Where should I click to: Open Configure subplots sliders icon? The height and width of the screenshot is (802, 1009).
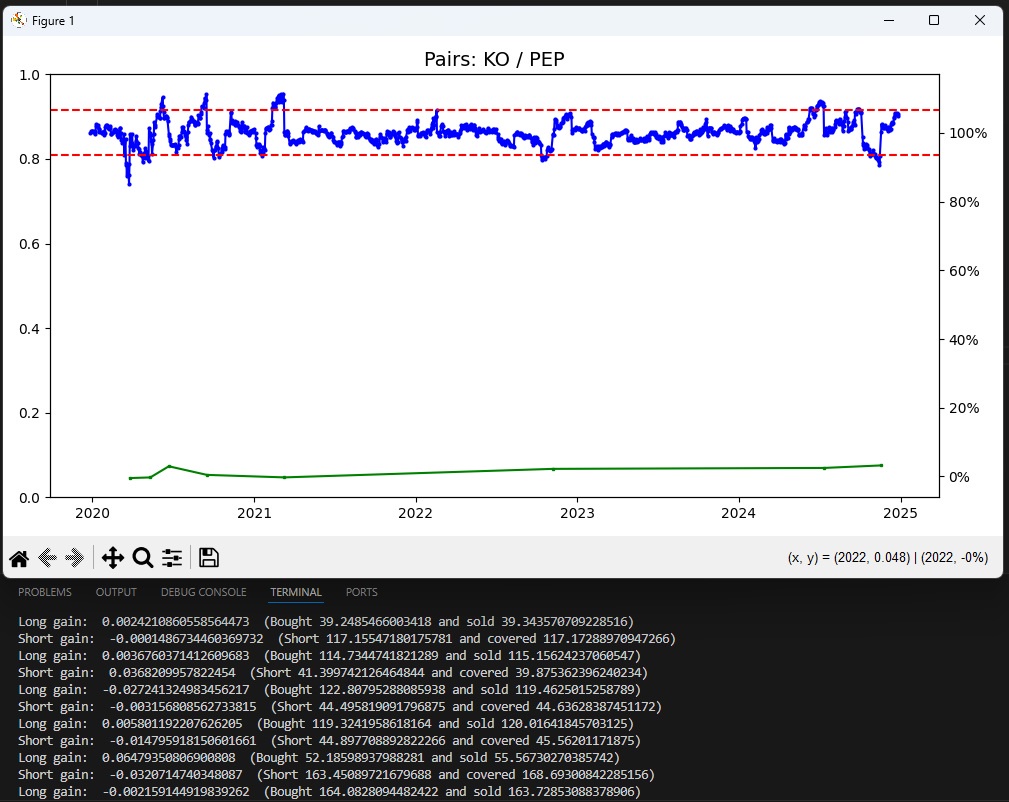(x=172, y=558)
